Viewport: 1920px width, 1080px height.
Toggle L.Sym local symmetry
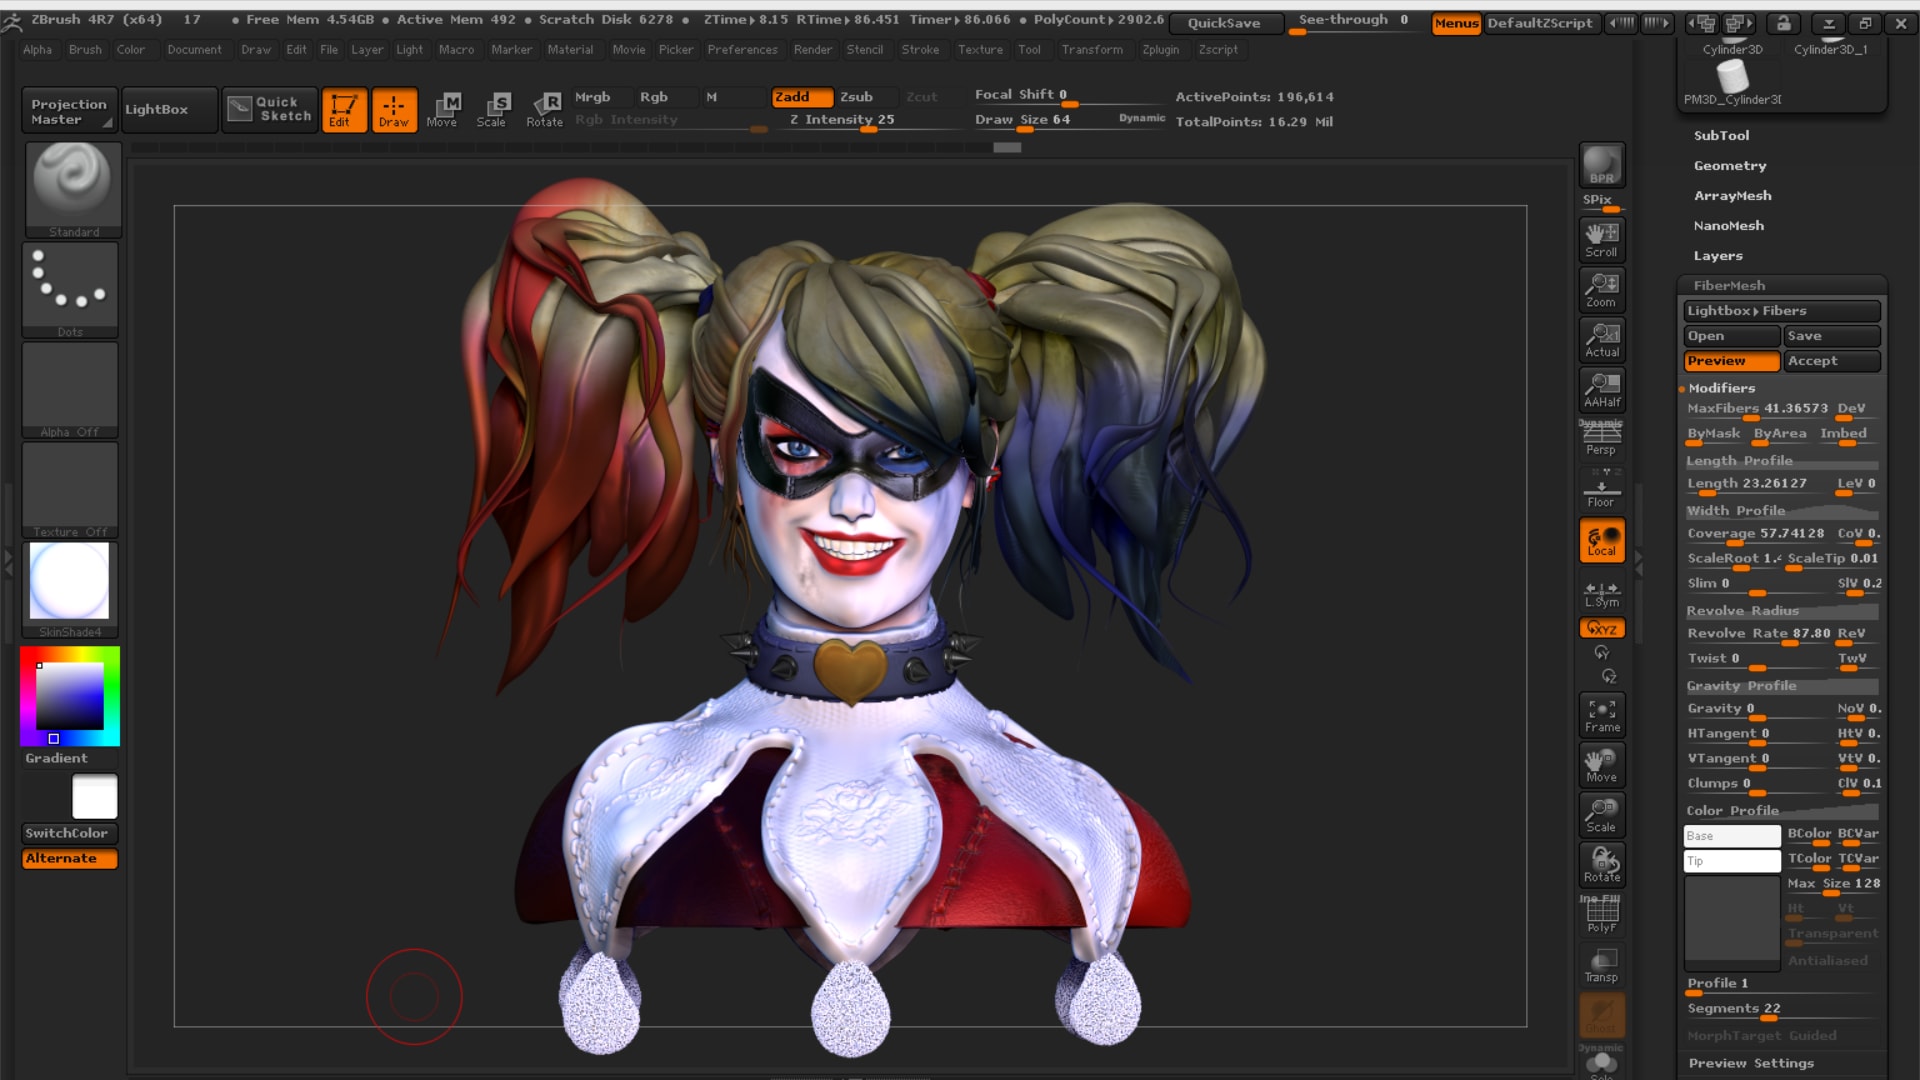click(x=1602, y=593)
